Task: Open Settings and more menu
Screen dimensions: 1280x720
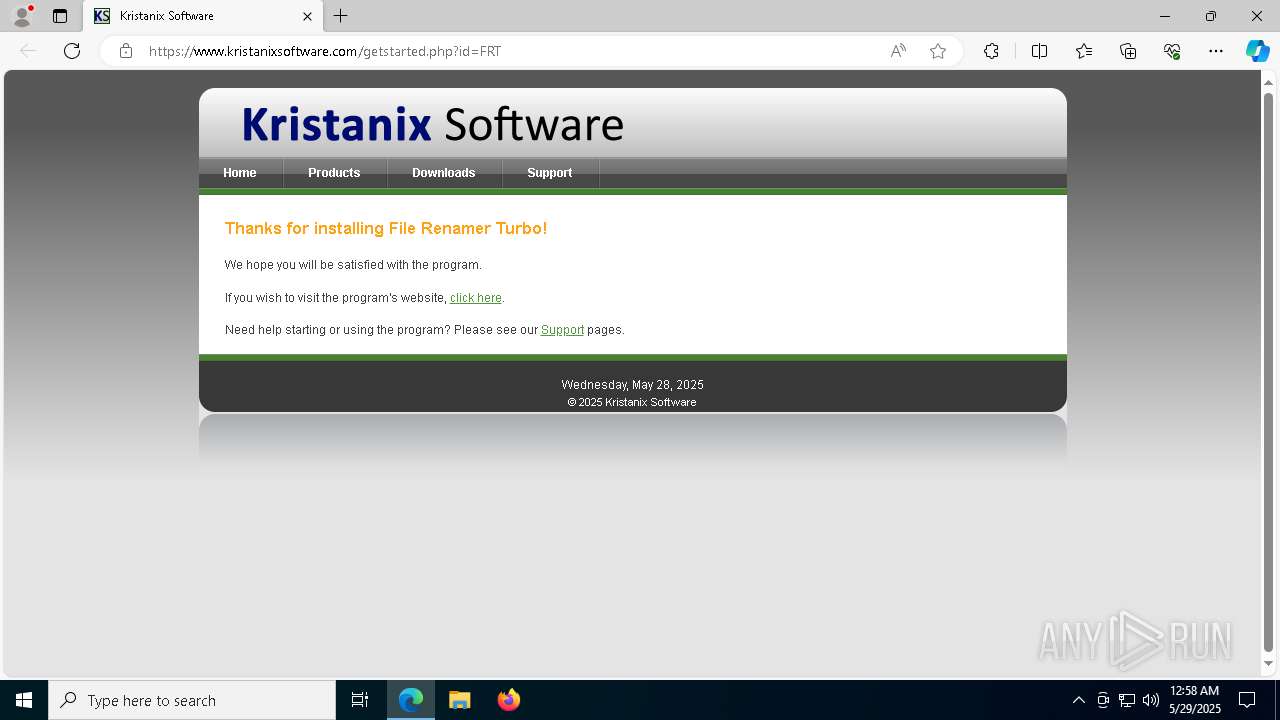Action: click(x=1216, y=51)
